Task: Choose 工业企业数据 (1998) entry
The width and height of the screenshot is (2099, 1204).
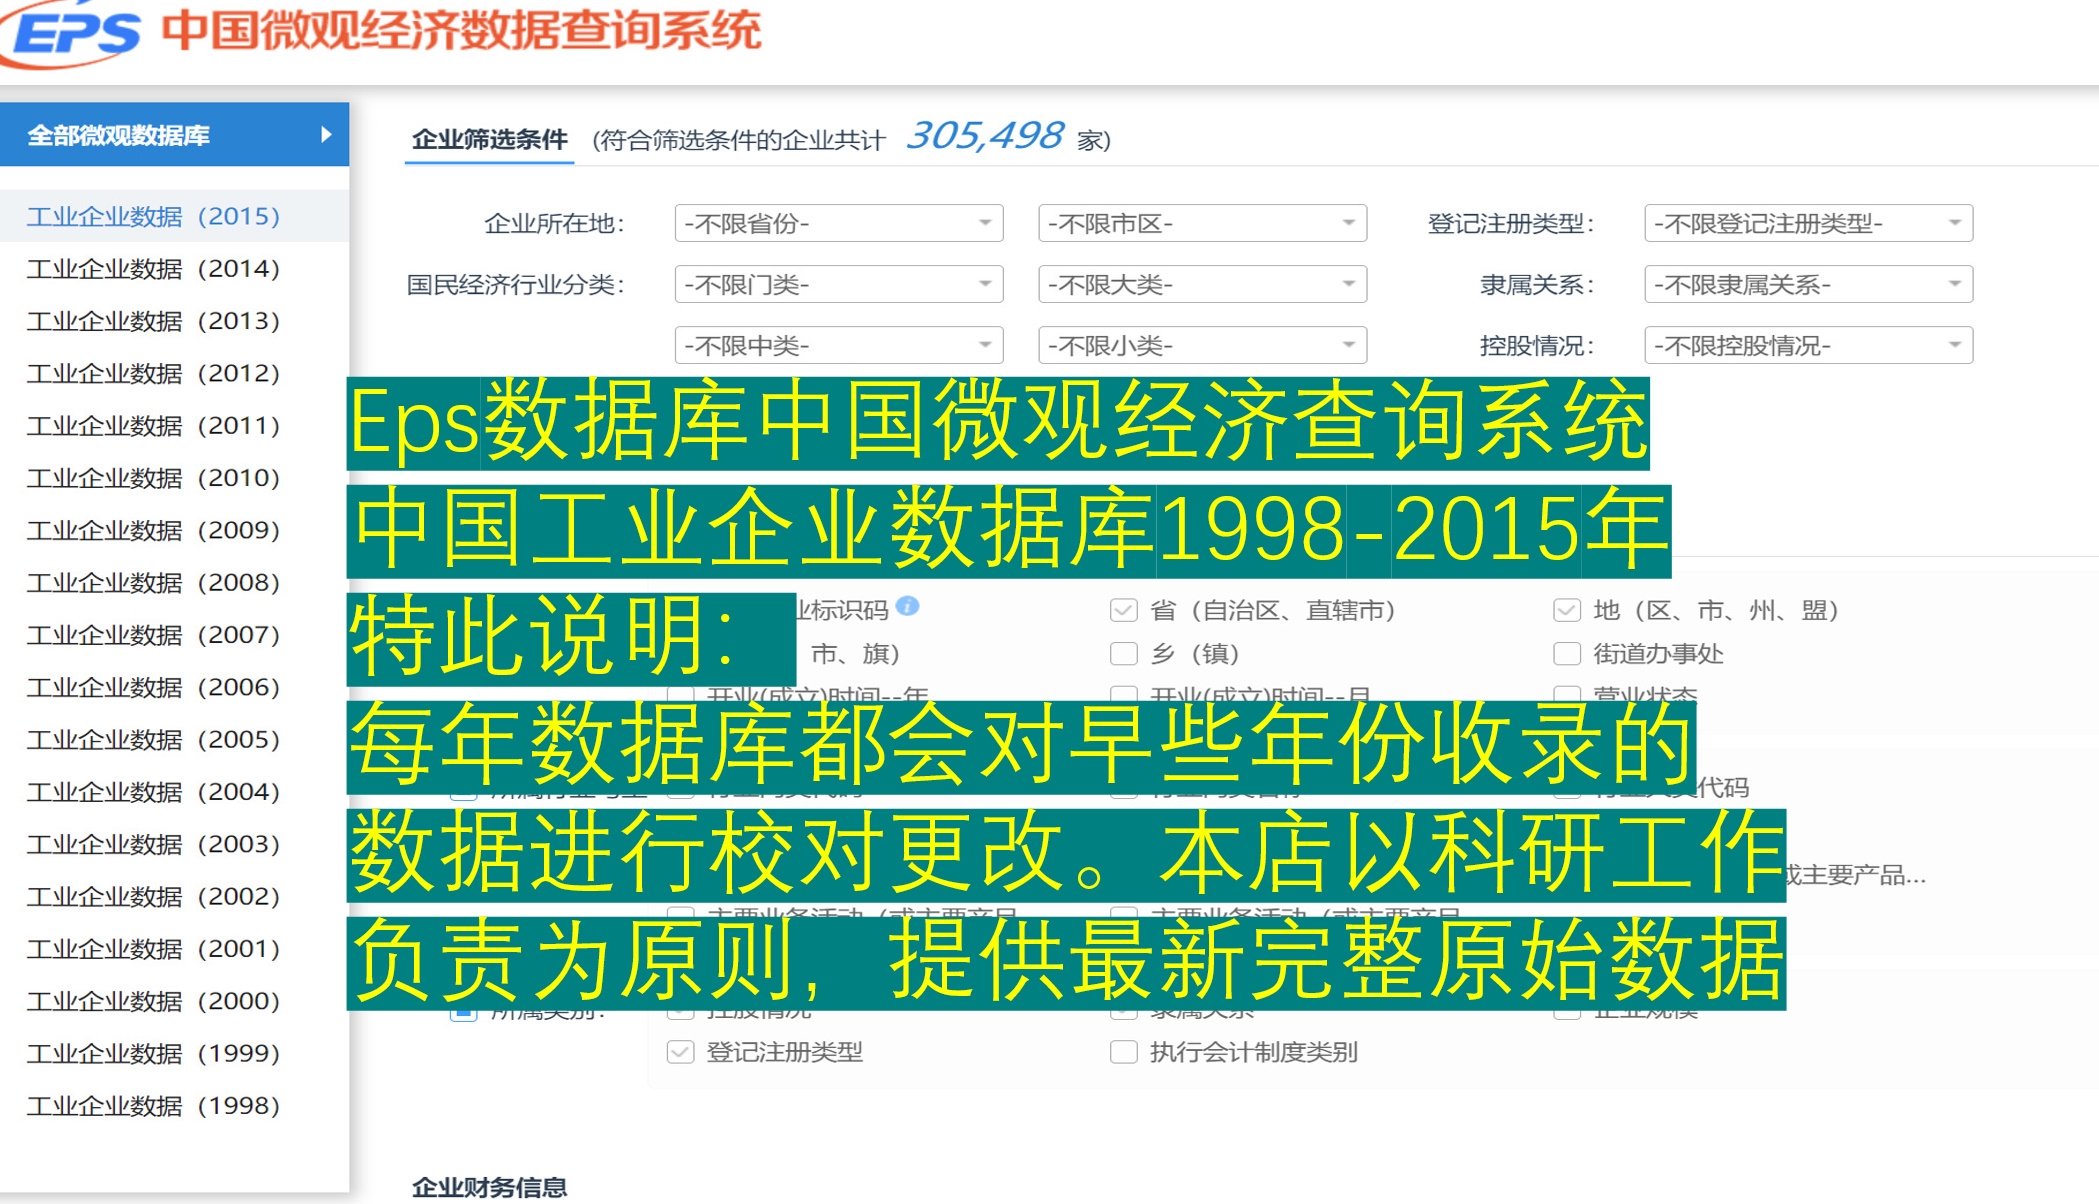Action: coord(153,1106)
